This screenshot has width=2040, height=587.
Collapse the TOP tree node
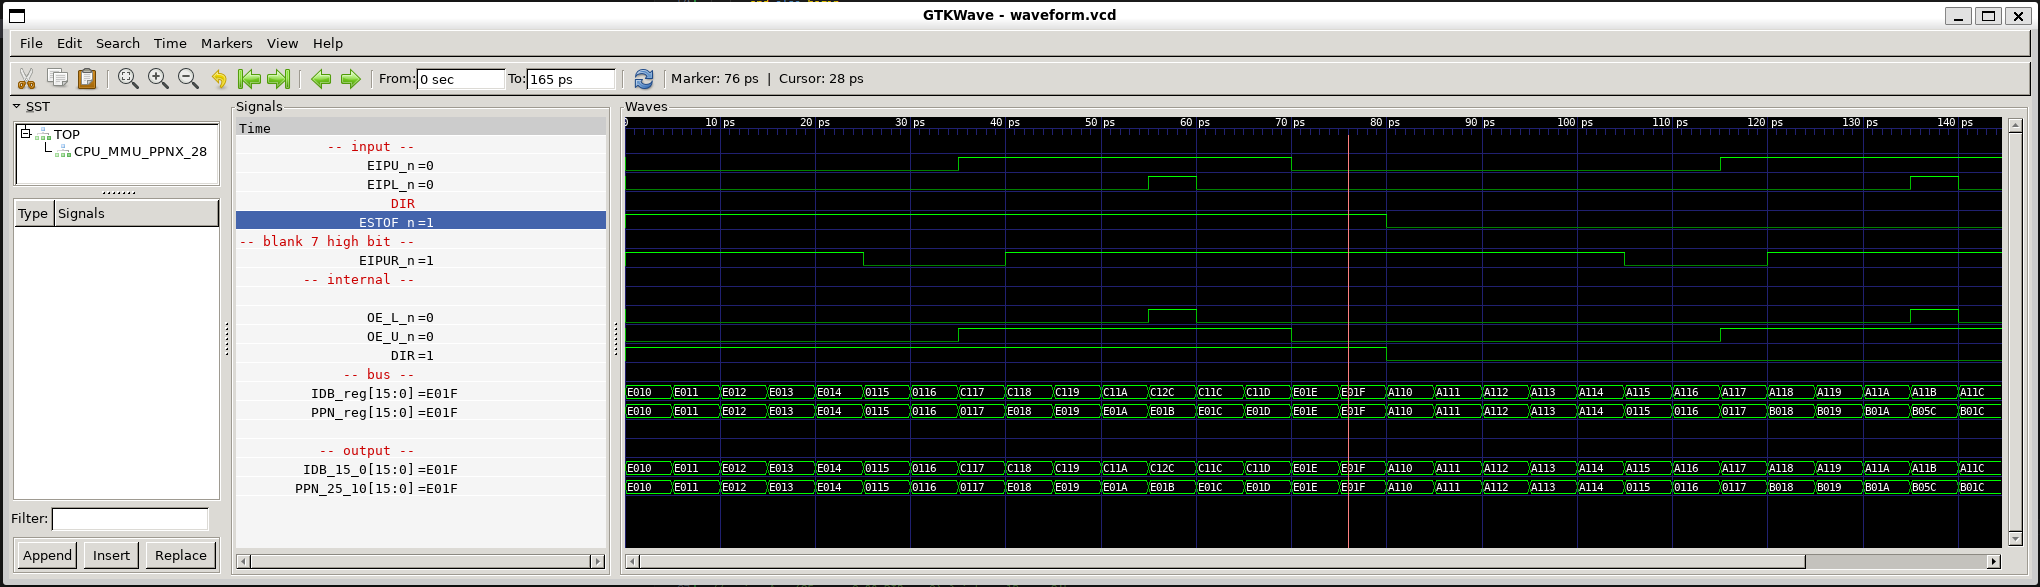[25, 133]
